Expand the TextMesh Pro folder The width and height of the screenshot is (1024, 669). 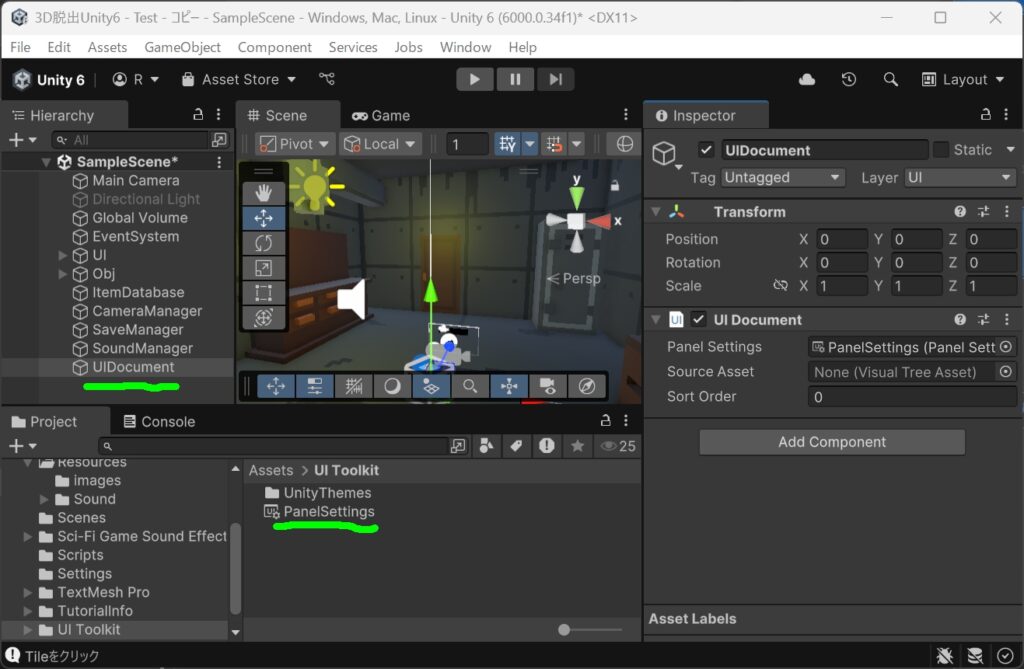[27, 593]
